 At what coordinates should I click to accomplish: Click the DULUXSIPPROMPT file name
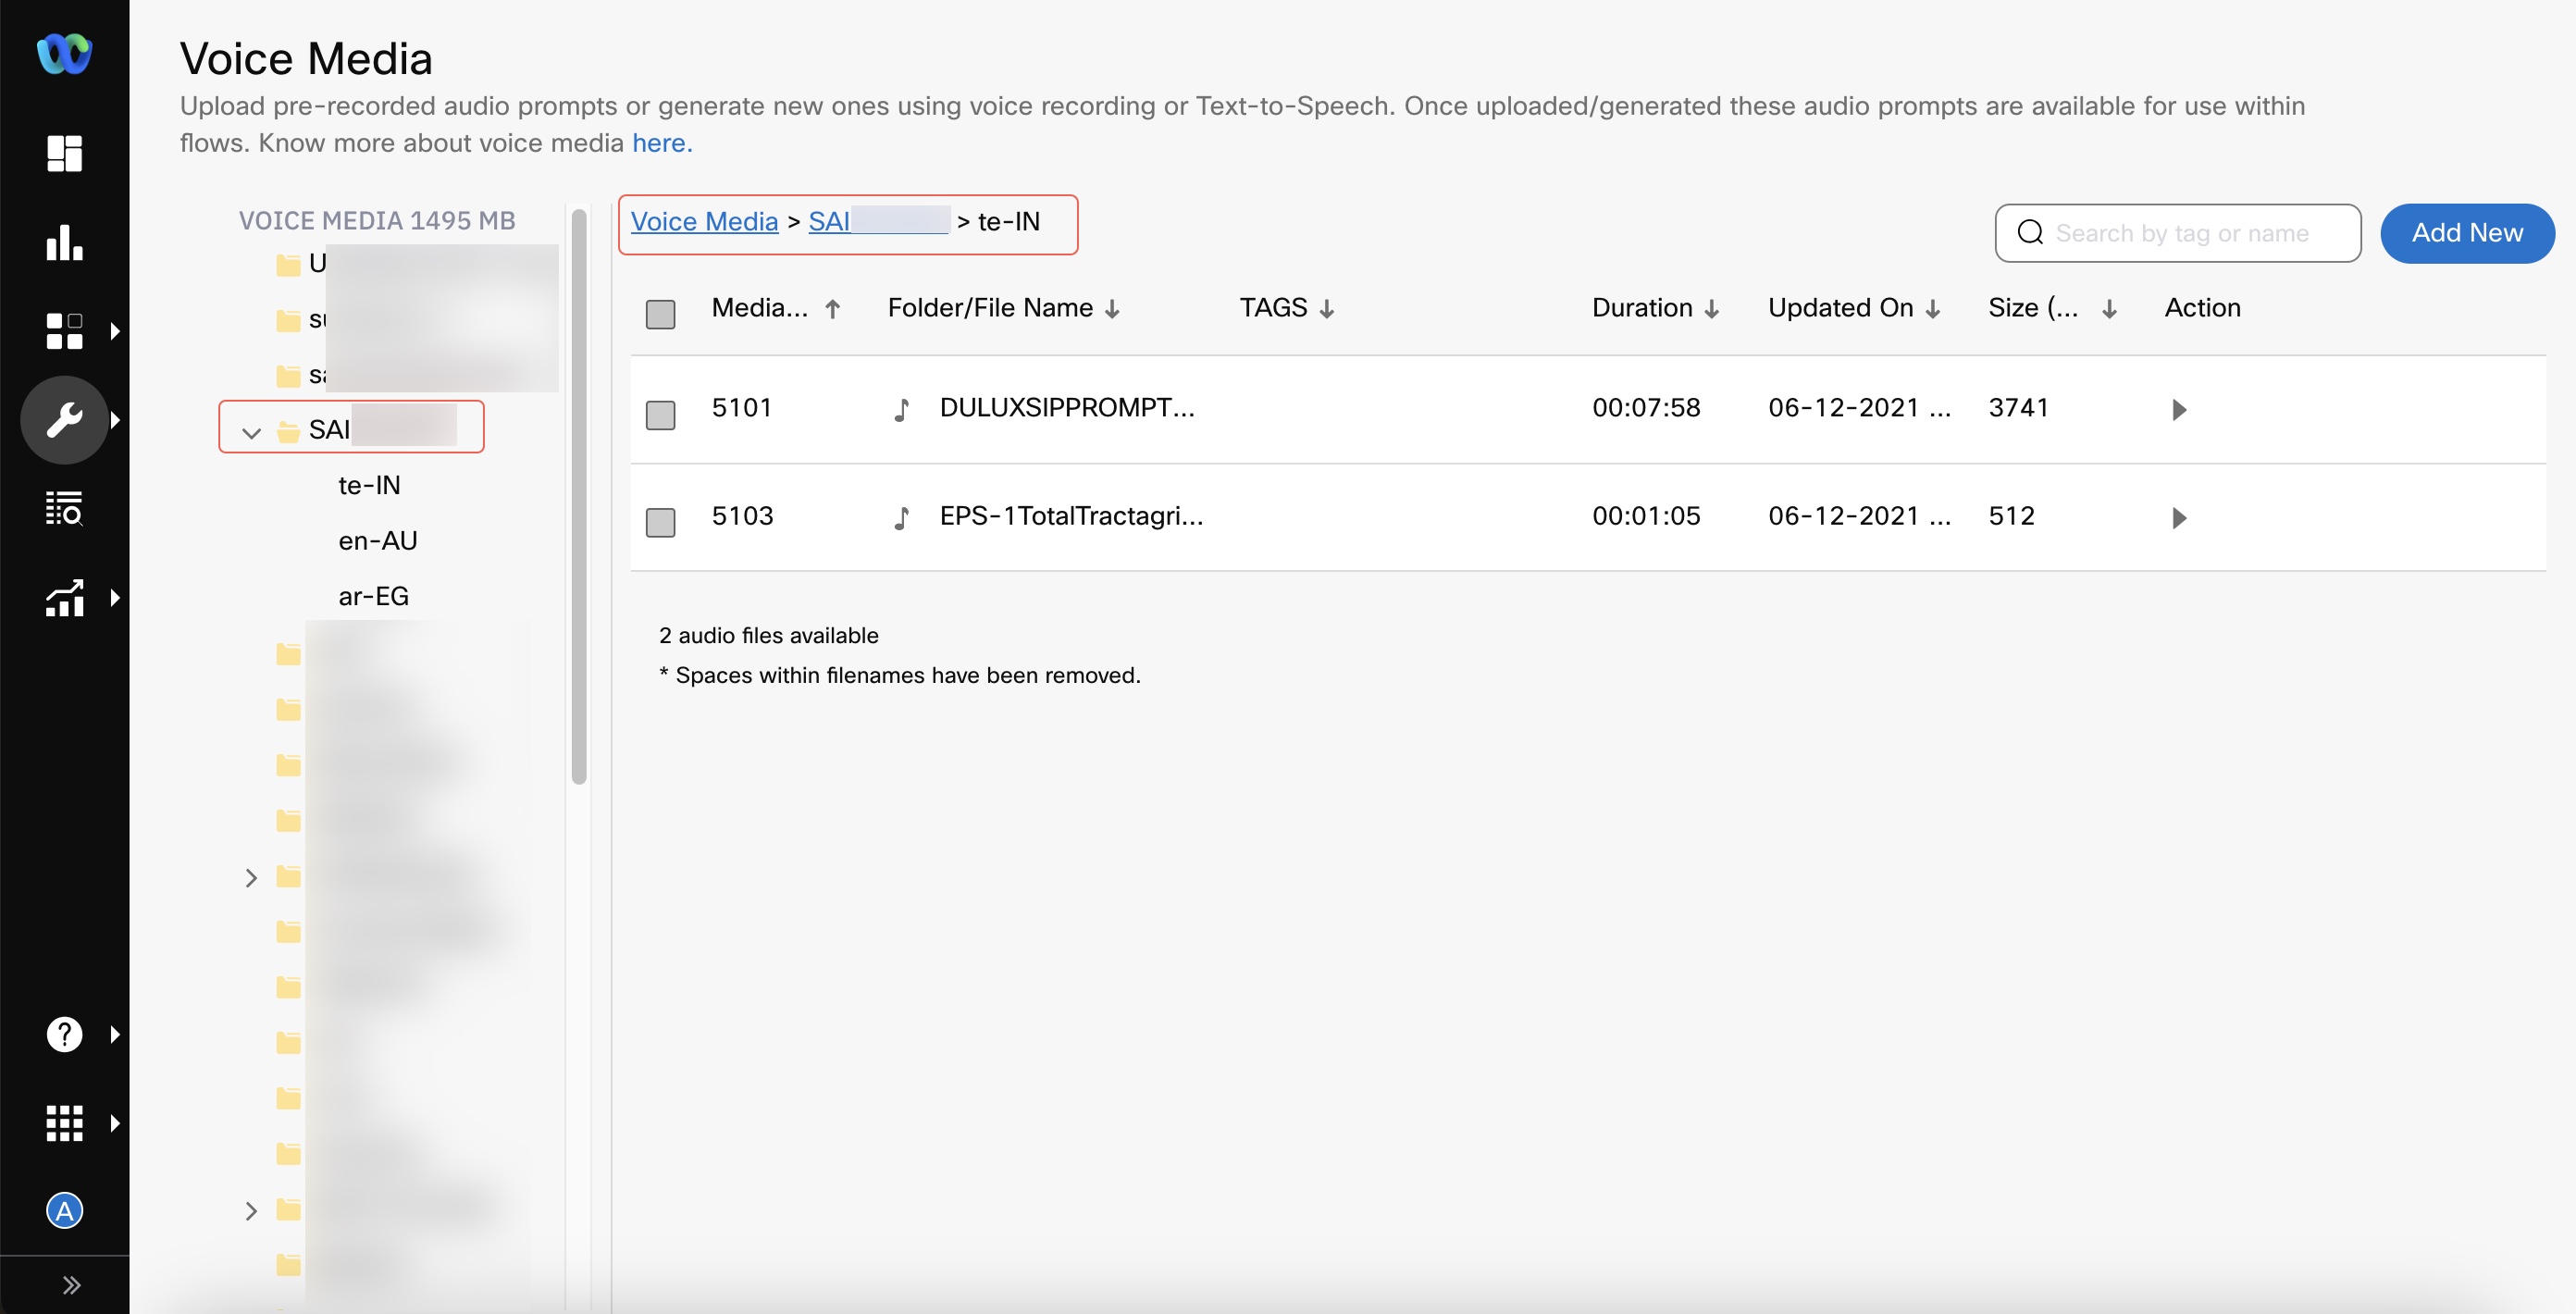[x=1067, y=408]
